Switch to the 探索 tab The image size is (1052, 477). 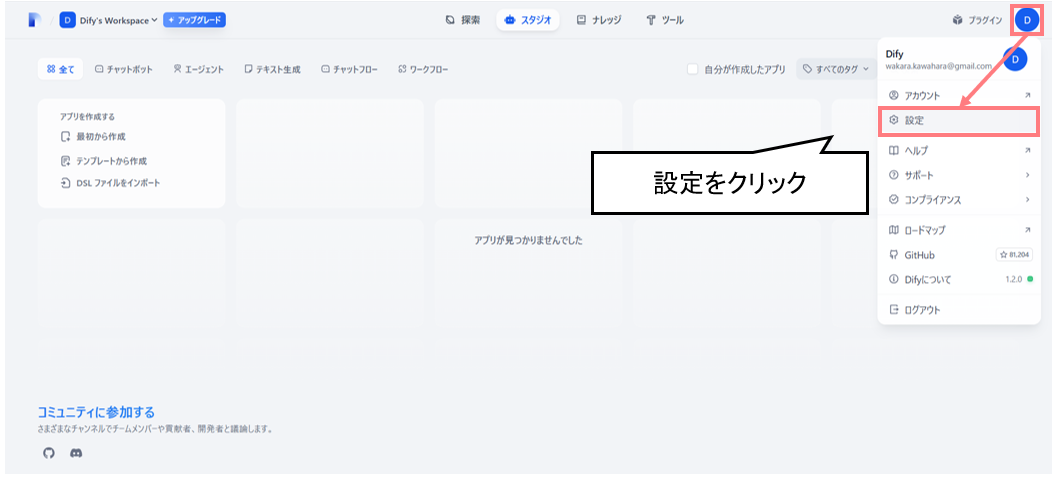tap(463, 20)
